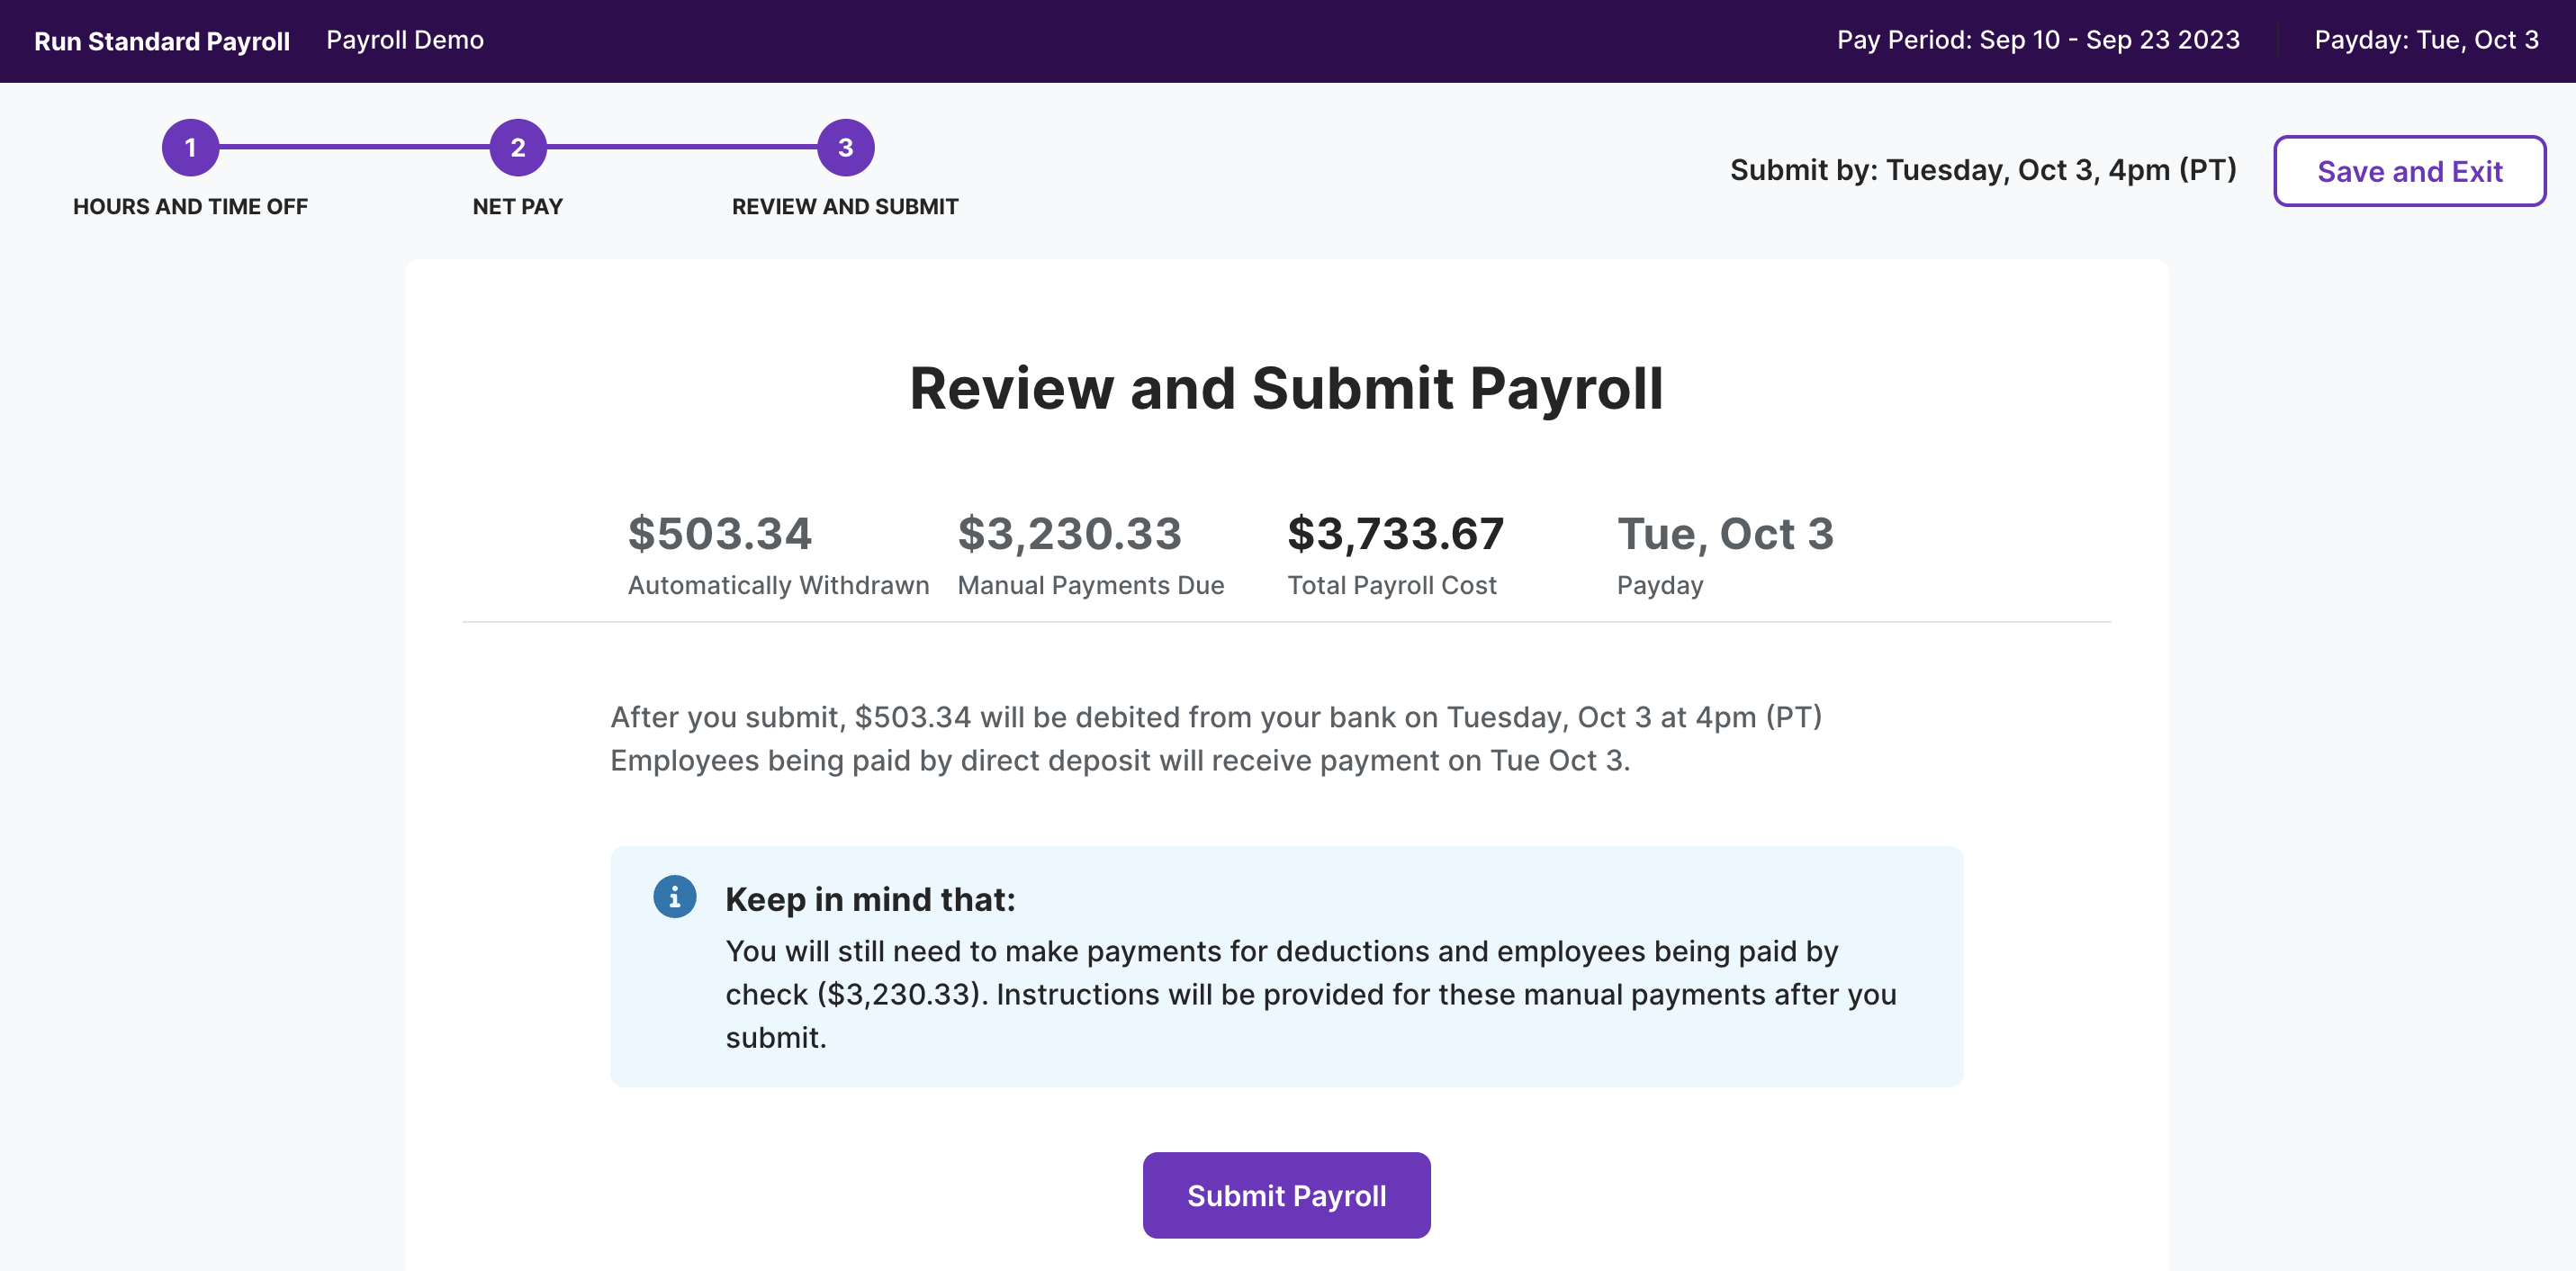Click the Payroll Demo label
The image size is (2576, 1271).
(x=405, y=40)
